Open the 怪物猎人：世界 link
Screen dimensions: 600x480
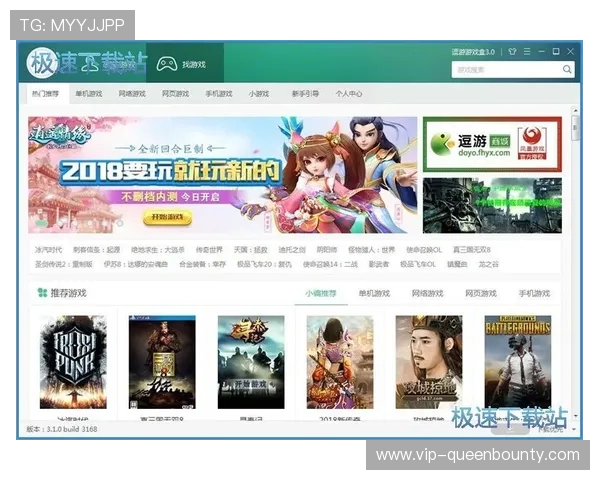[x=372, y=250]
